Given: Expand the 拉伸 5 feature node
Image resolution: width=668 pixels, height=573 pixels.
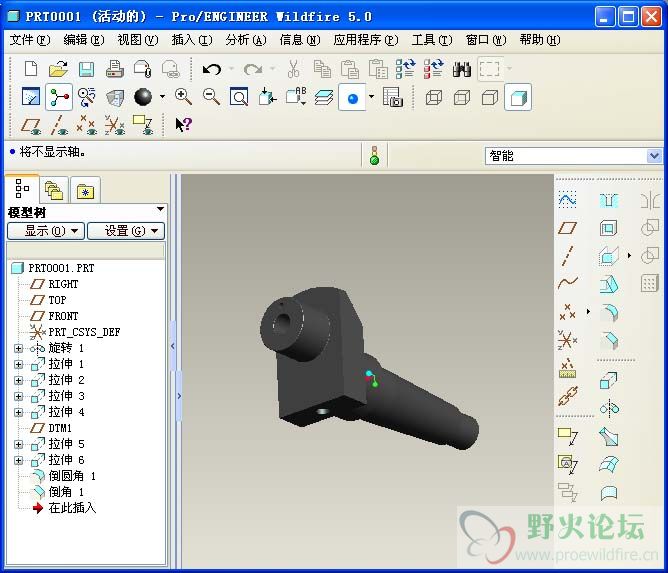Looking at the screenshot, I should tap(18, 444).
